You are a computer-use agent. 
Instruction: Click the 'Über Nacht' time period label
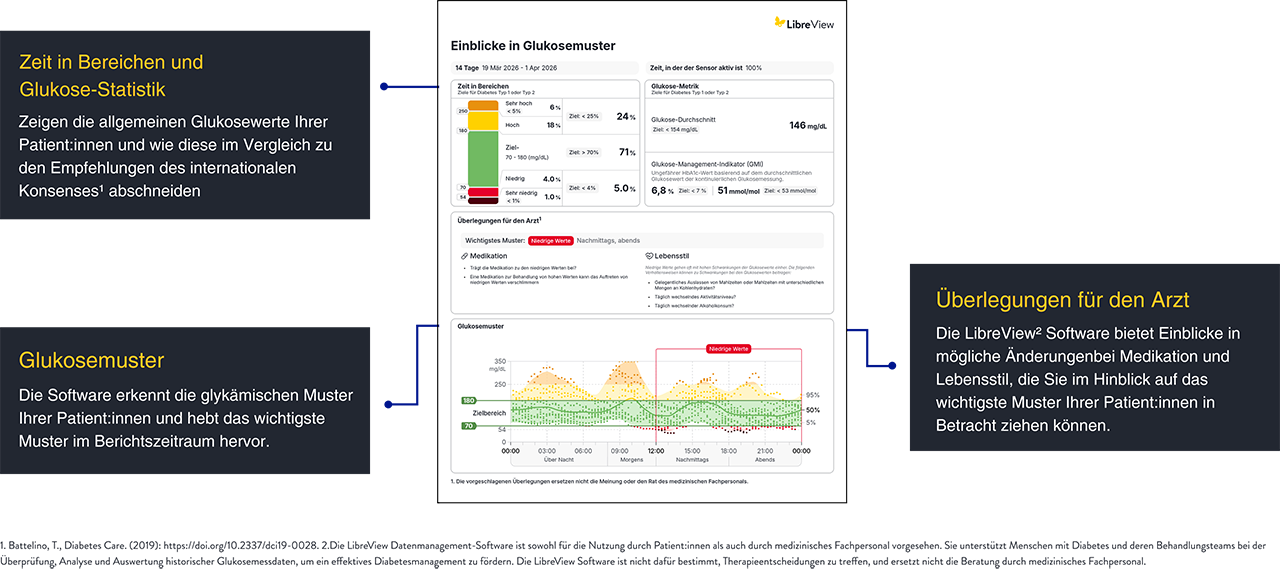click(x=557, y=459)
